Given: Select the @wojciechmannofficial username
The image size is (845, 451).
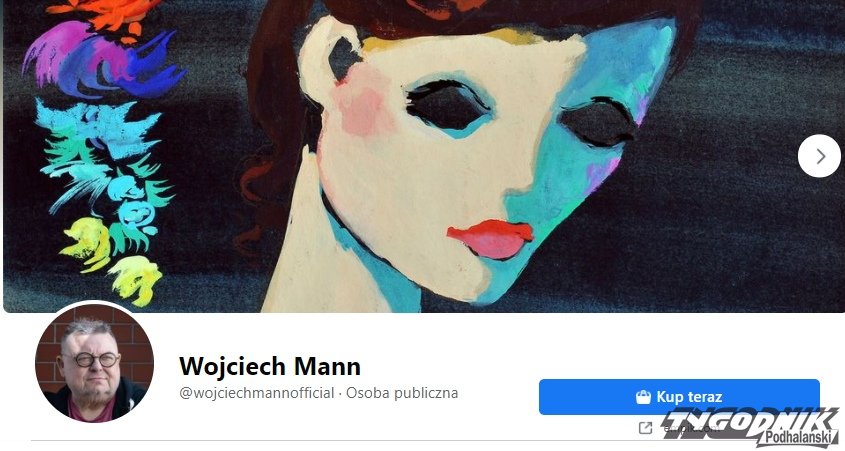Looking at the screenshot, I should point(257,393).
